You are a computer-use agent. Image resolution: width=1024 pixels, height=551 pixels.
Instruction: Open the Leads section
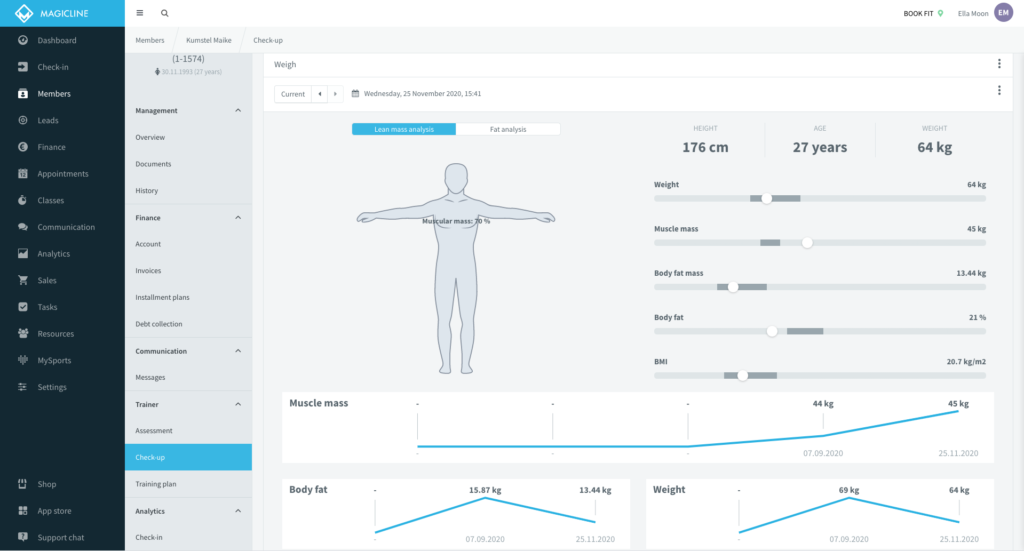48,120
